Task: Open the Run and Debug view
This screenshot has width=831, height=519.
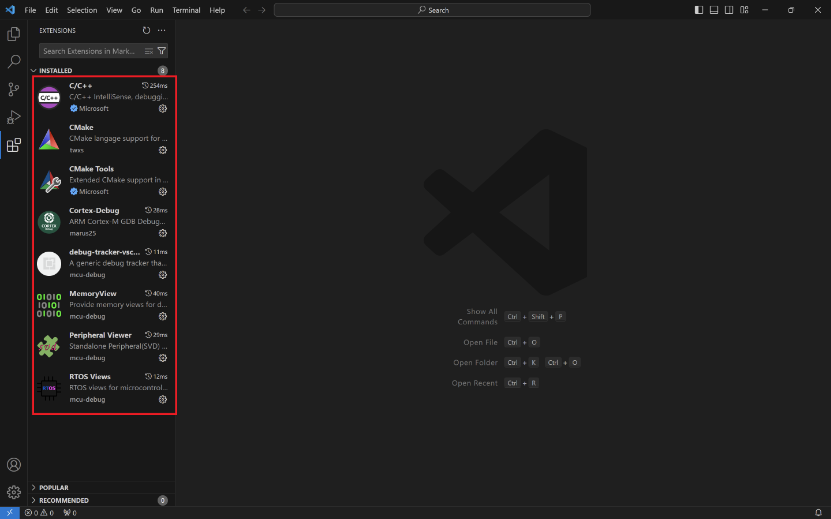Action: (14, 117)
